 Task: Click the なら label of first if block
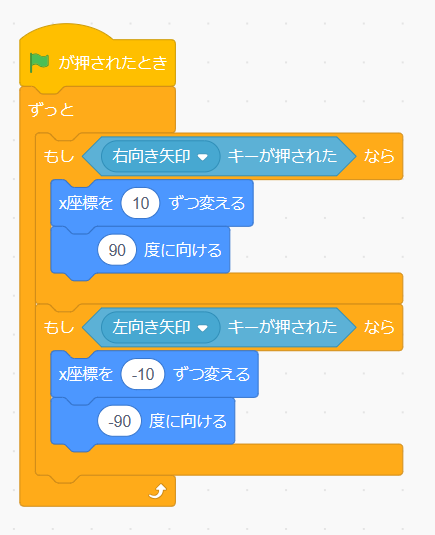[x=379, y=156]
